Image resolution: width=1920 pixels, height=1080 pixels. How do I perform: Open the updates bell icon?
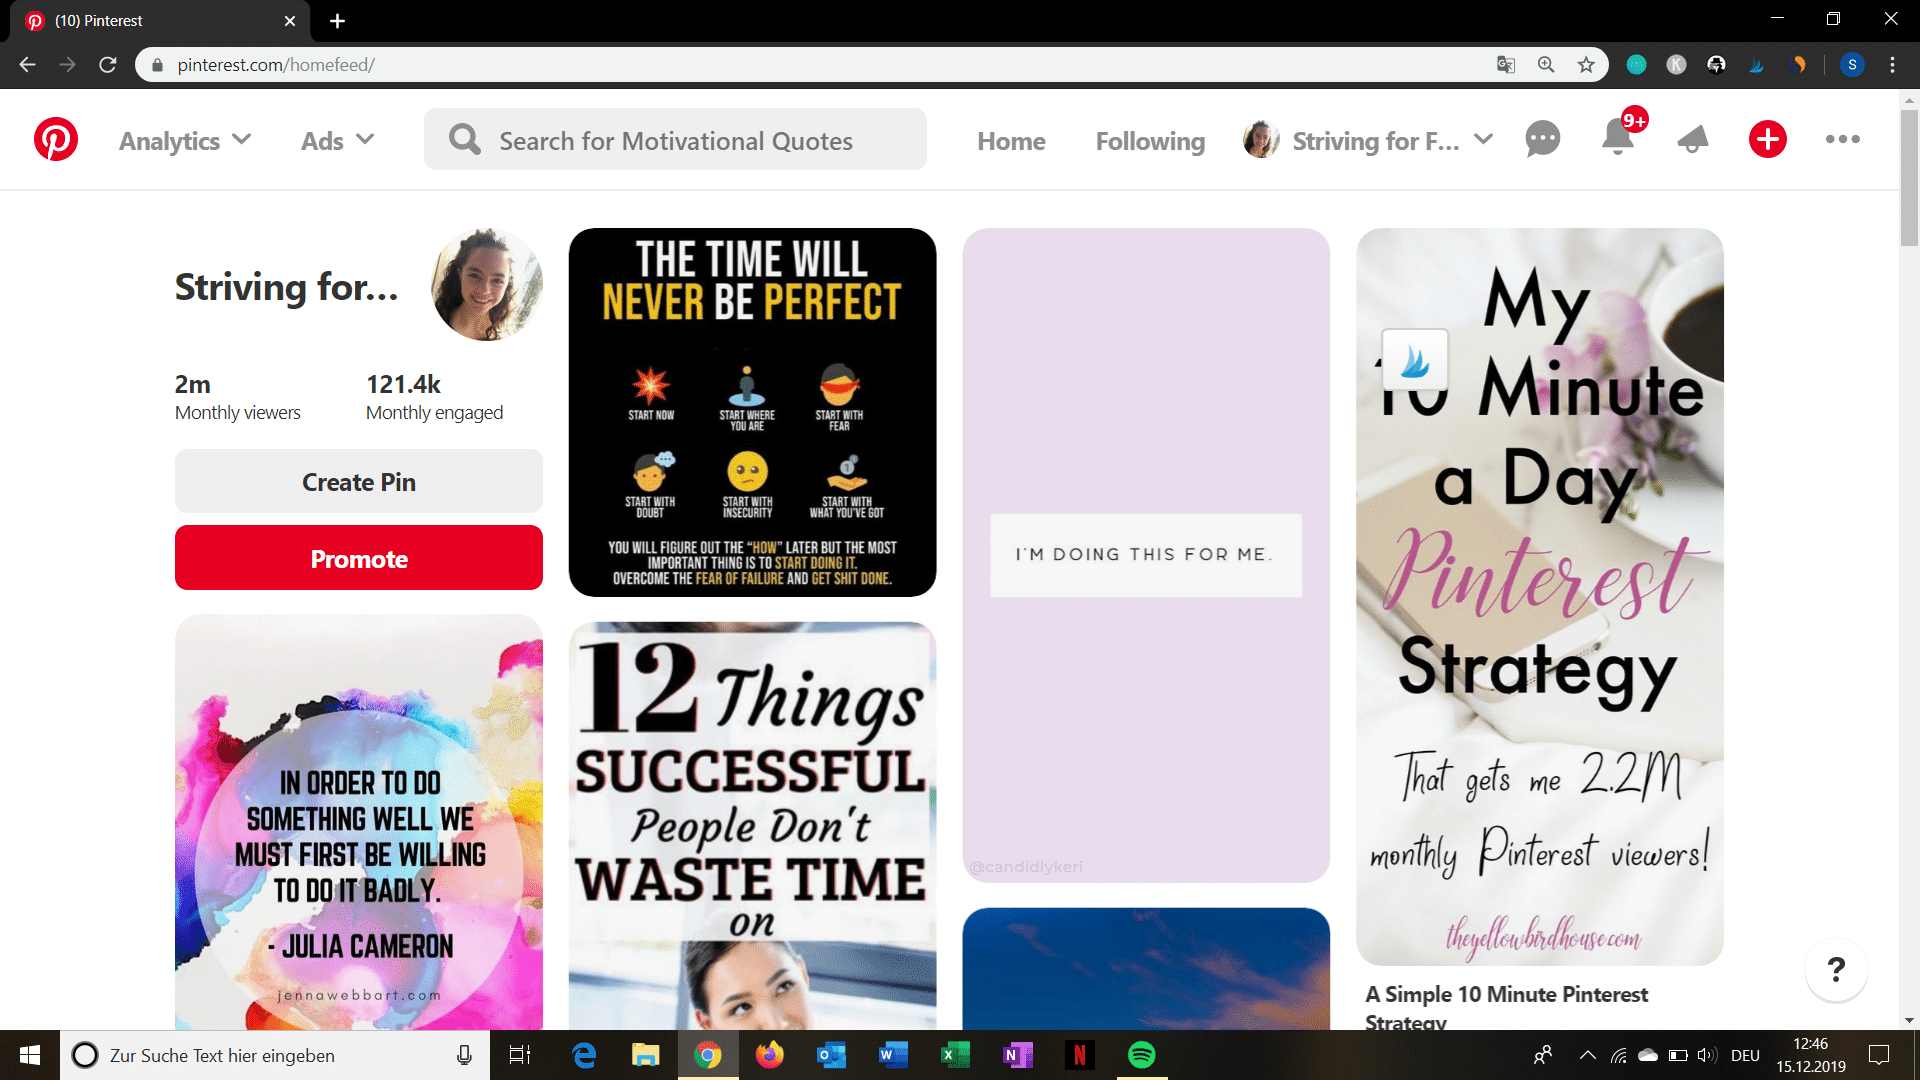(x=1691, y=140)
